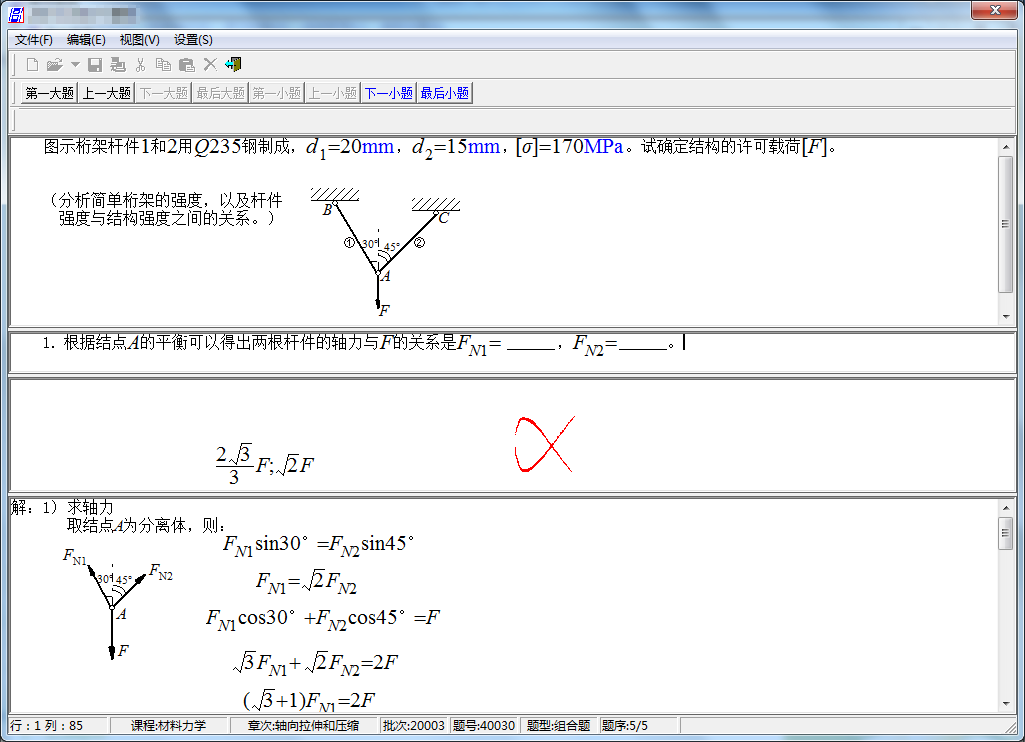
Task: Open the 视图(V) menu
Action: pyautogui.click(x=139, y=40)
